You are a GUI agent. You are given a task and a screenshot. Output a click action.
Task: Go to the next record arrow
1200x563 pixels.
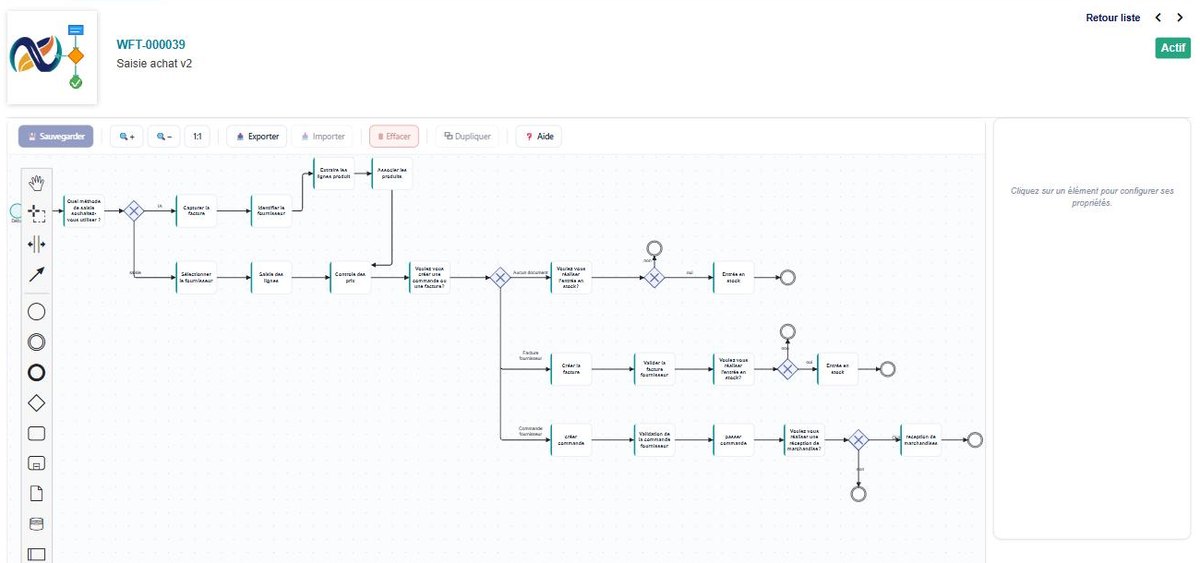click(1179, 18)
